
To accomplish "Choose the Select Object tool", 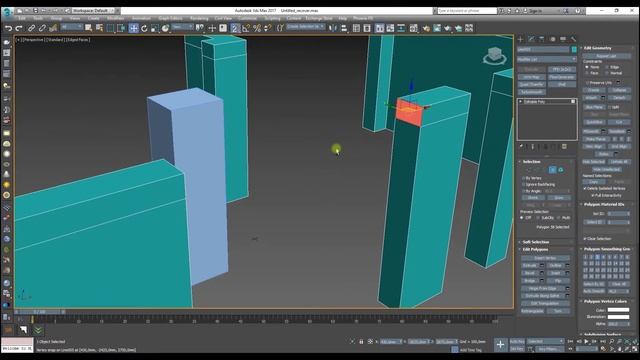I will pyautogui.click(x=88, y=28).
